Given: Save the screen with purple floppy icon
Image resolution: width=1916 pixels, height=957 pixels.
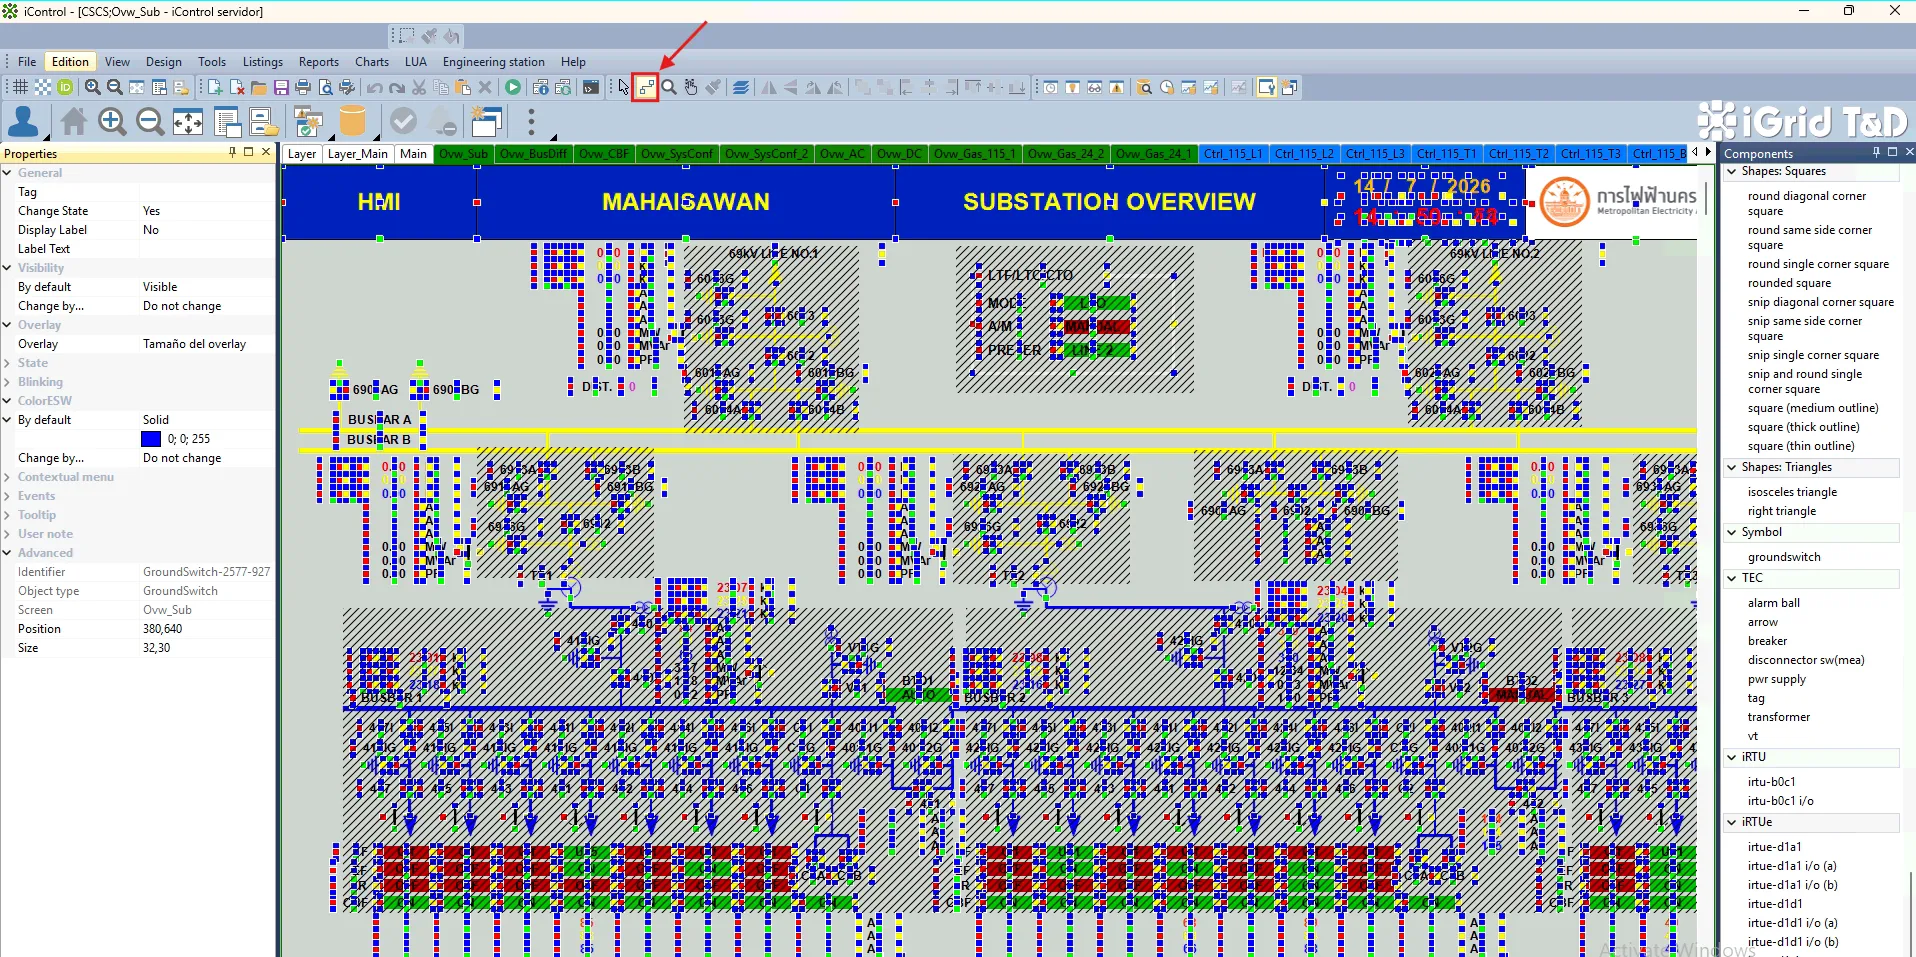Looking at the screenshot, I should coord(281,88).
